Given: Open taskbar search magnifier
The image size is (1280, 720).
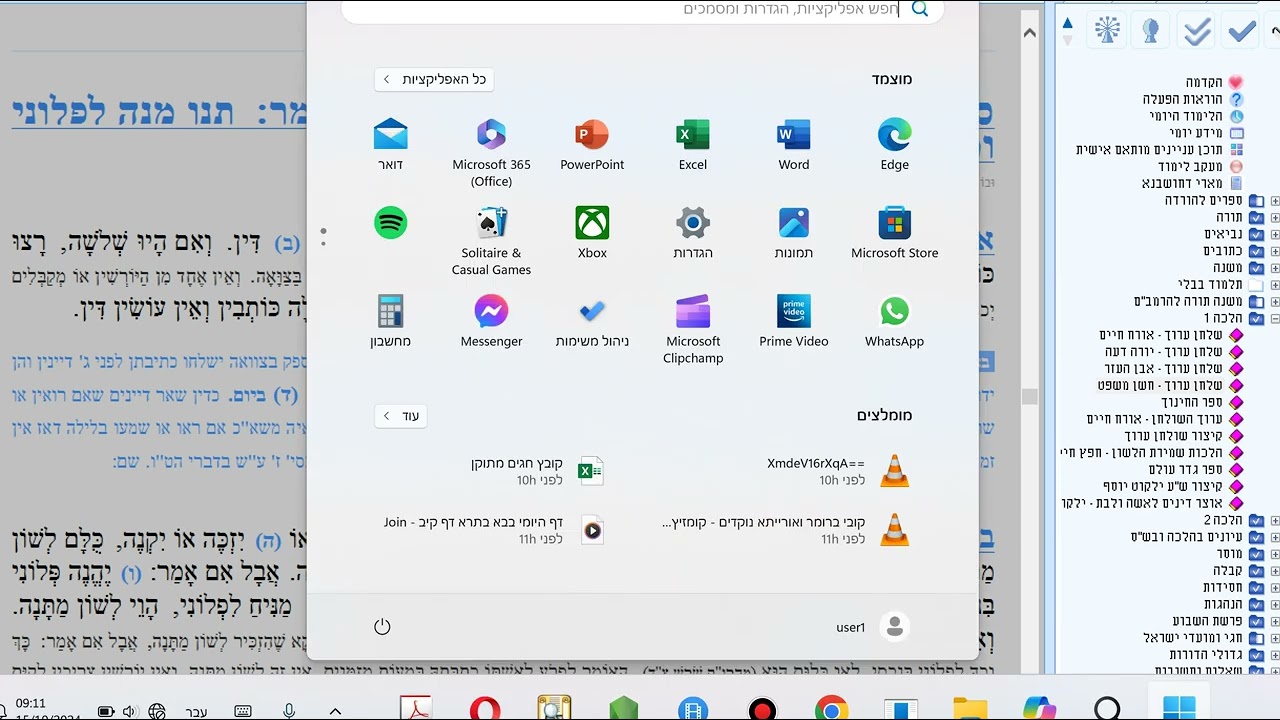Looking at the screenshot, I should pos(1107,711).
